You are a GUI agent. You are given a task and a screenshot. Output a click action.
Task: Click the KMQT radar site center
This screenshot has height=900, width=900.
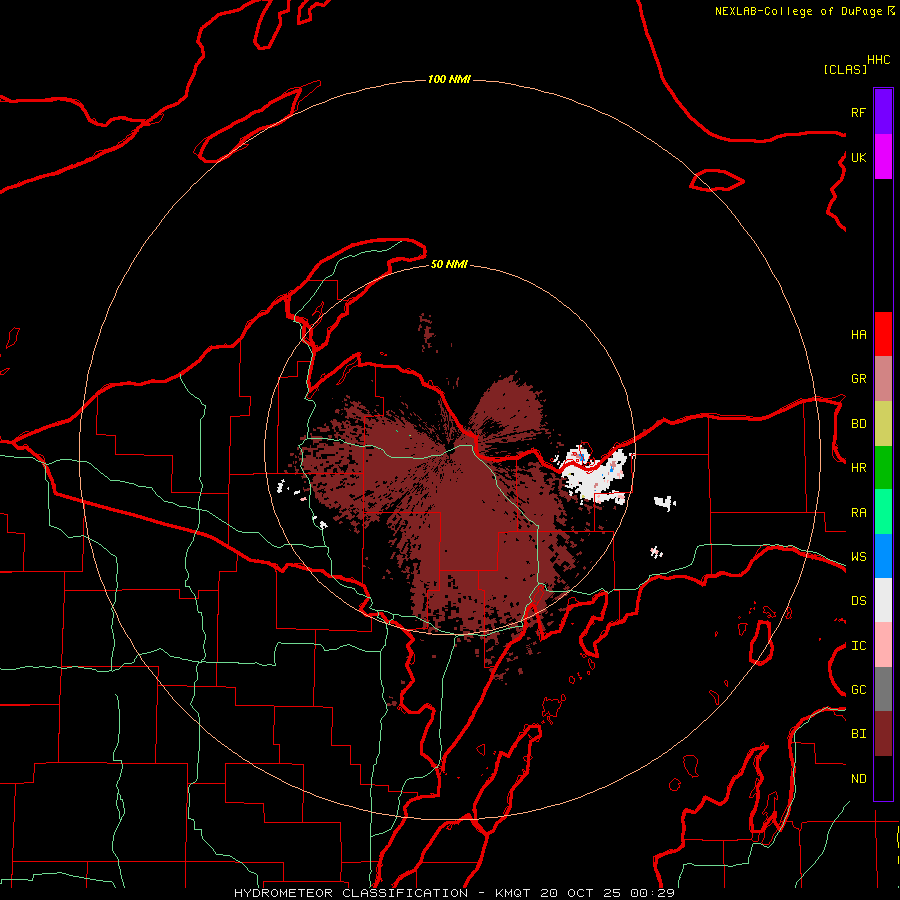(x=450, y=449)
